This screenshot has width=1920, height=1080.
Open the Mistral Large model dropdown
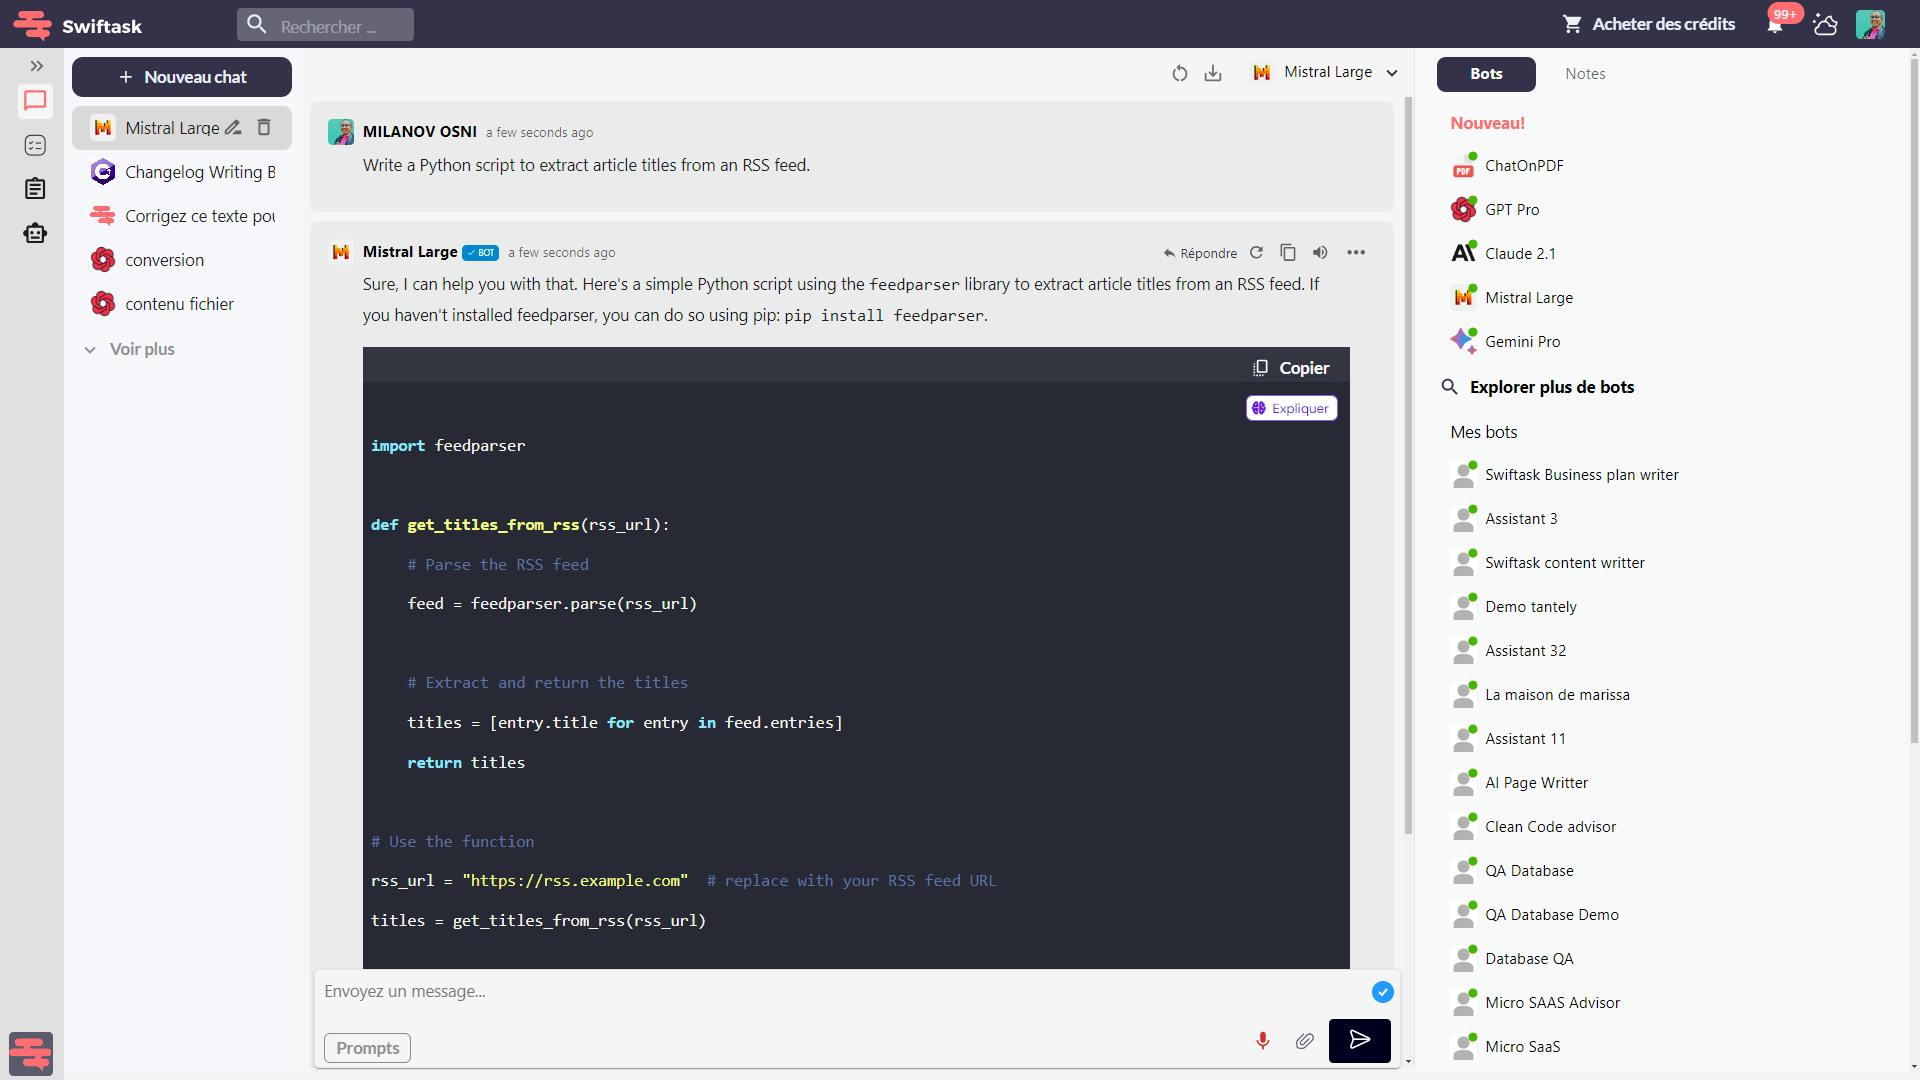tap(1326, 73)
